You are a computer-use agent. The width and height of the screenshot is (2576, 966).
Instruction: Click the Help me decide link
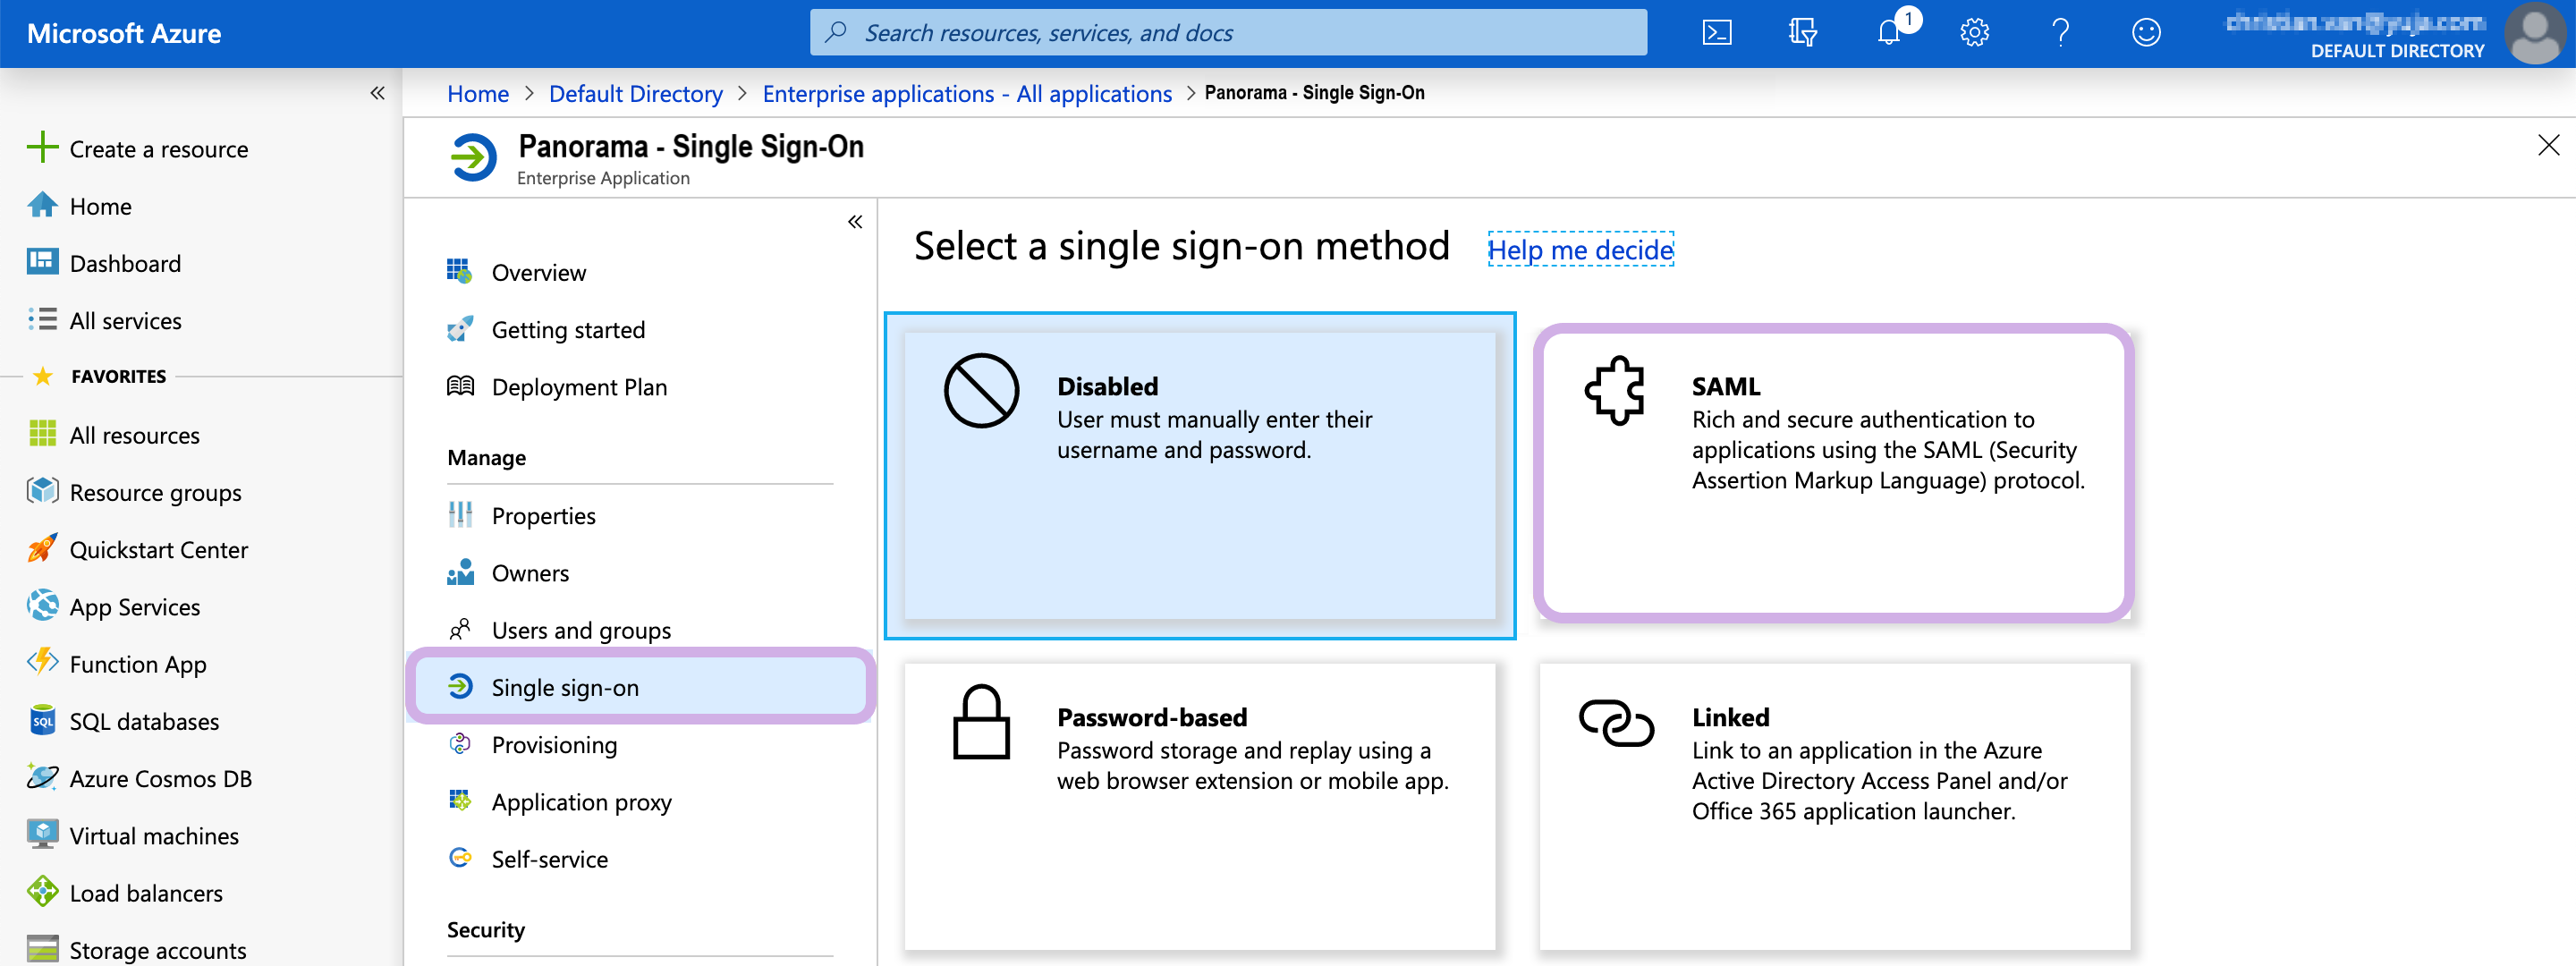(x=1579, y=250)
